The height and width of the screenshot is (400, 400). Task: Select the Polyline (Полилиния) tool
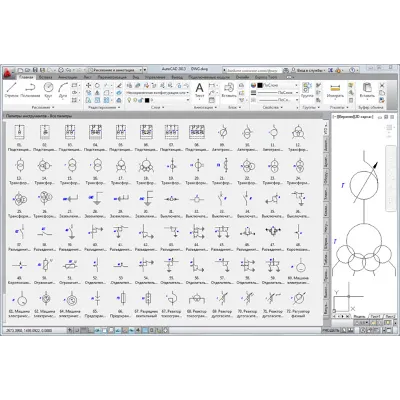point(30,90)
